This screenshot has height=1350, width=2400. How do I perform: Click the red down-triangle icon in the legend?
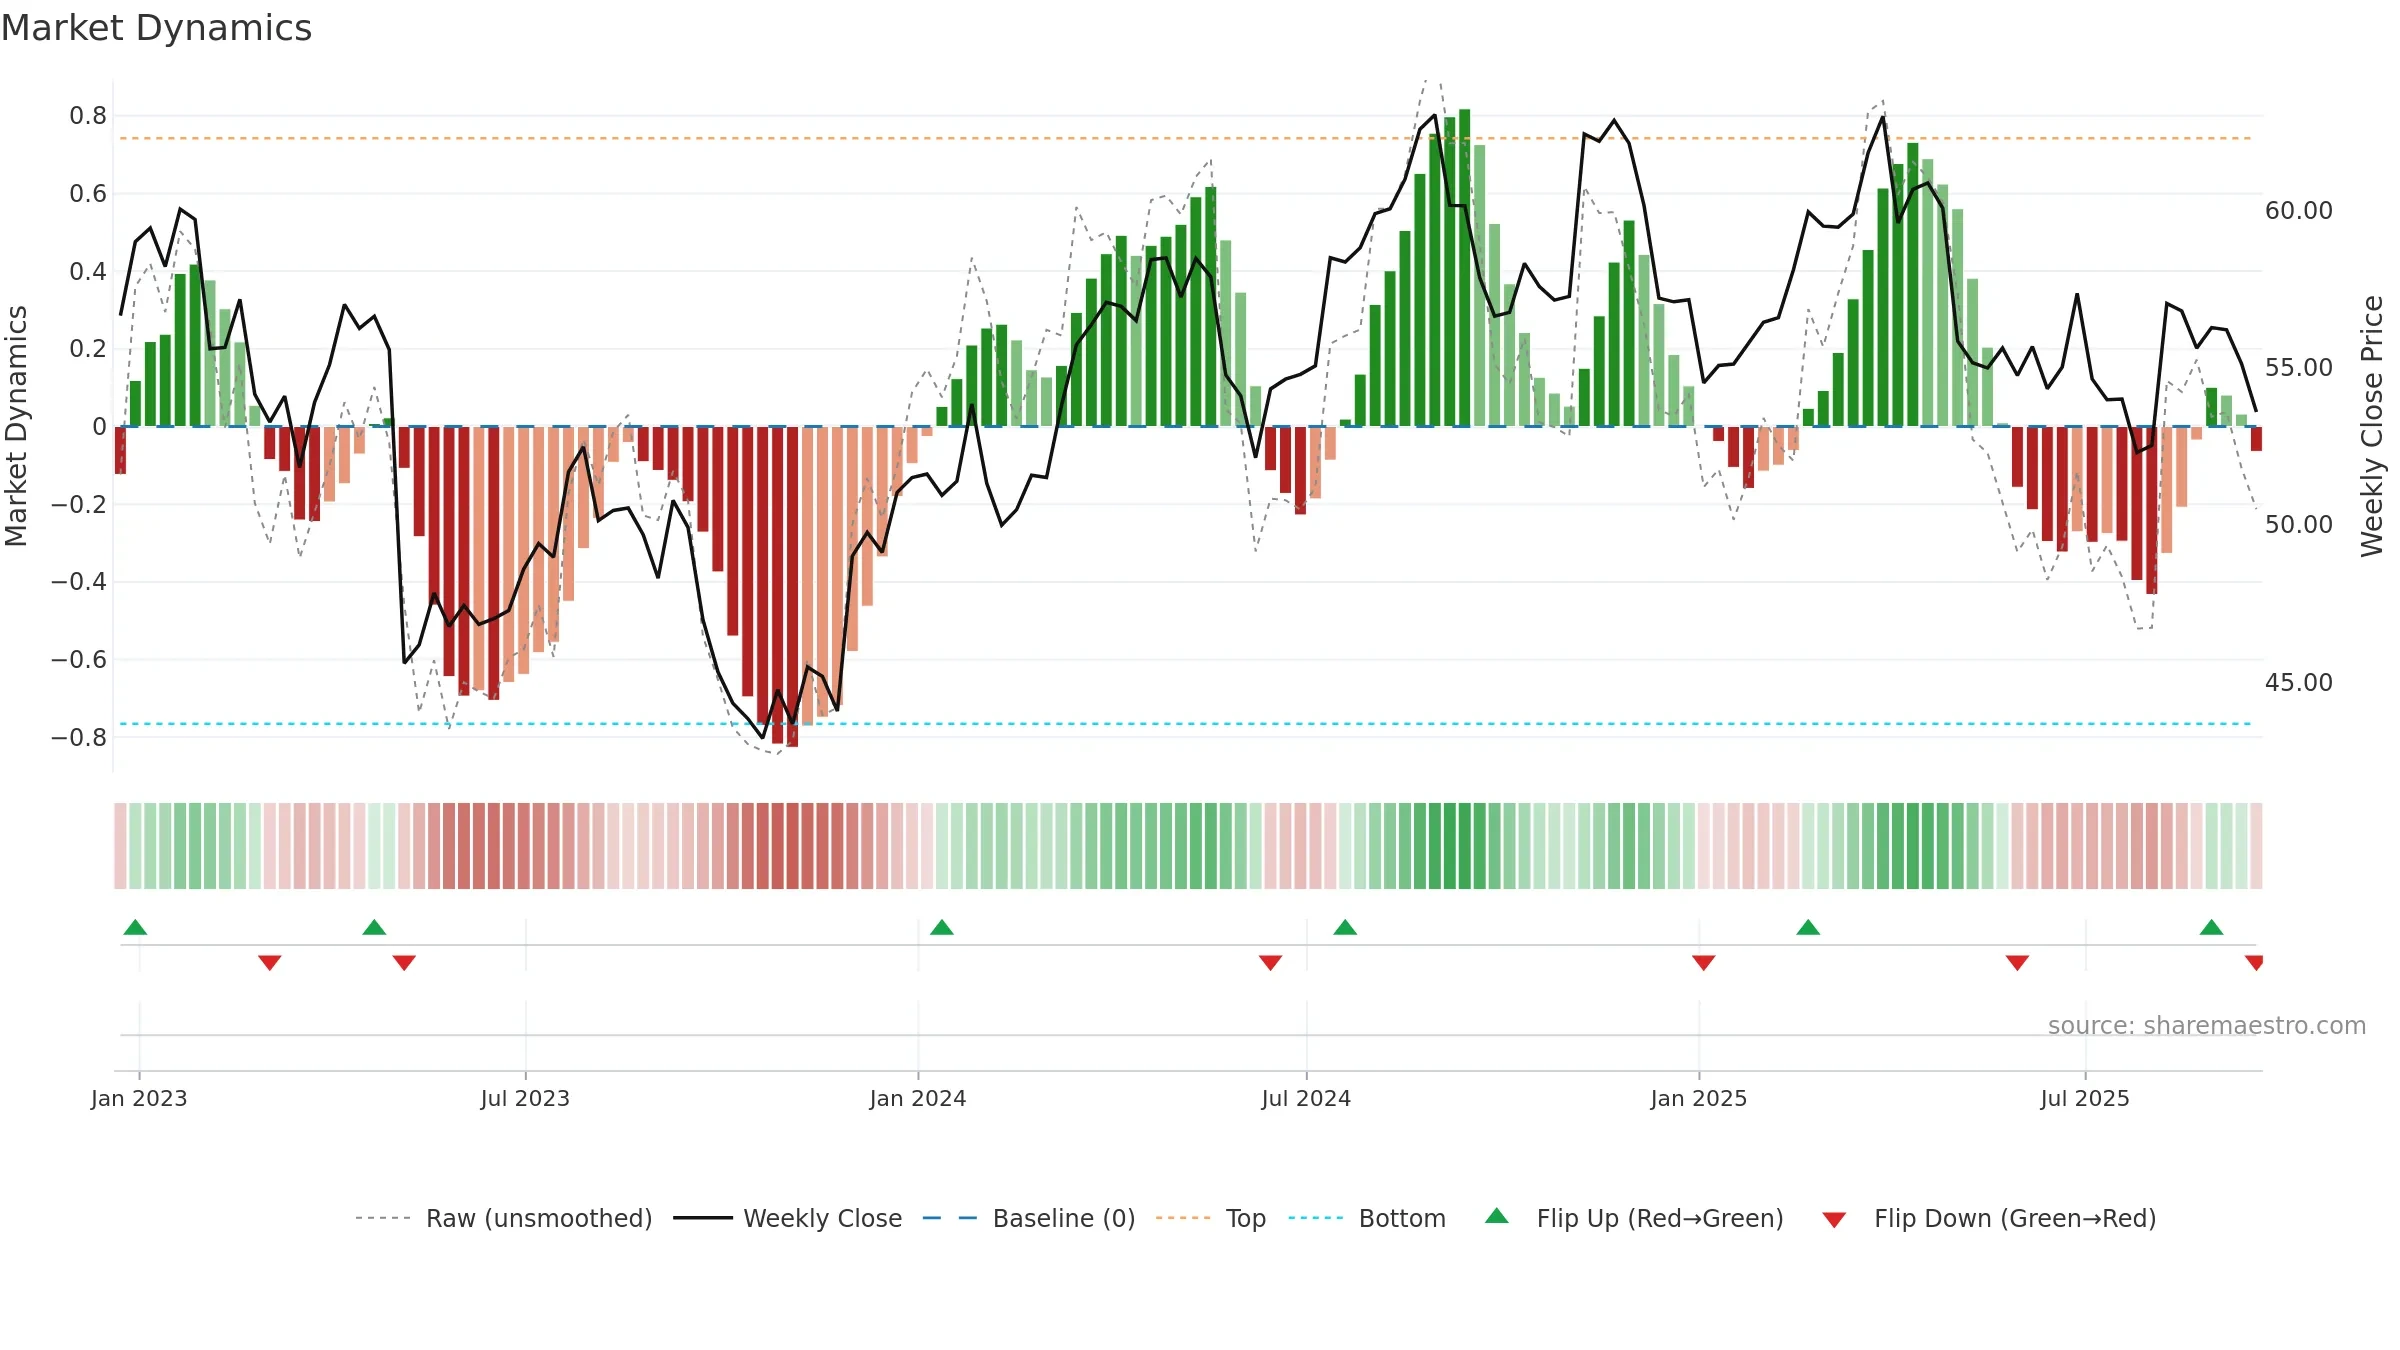click(1834, 1220)
